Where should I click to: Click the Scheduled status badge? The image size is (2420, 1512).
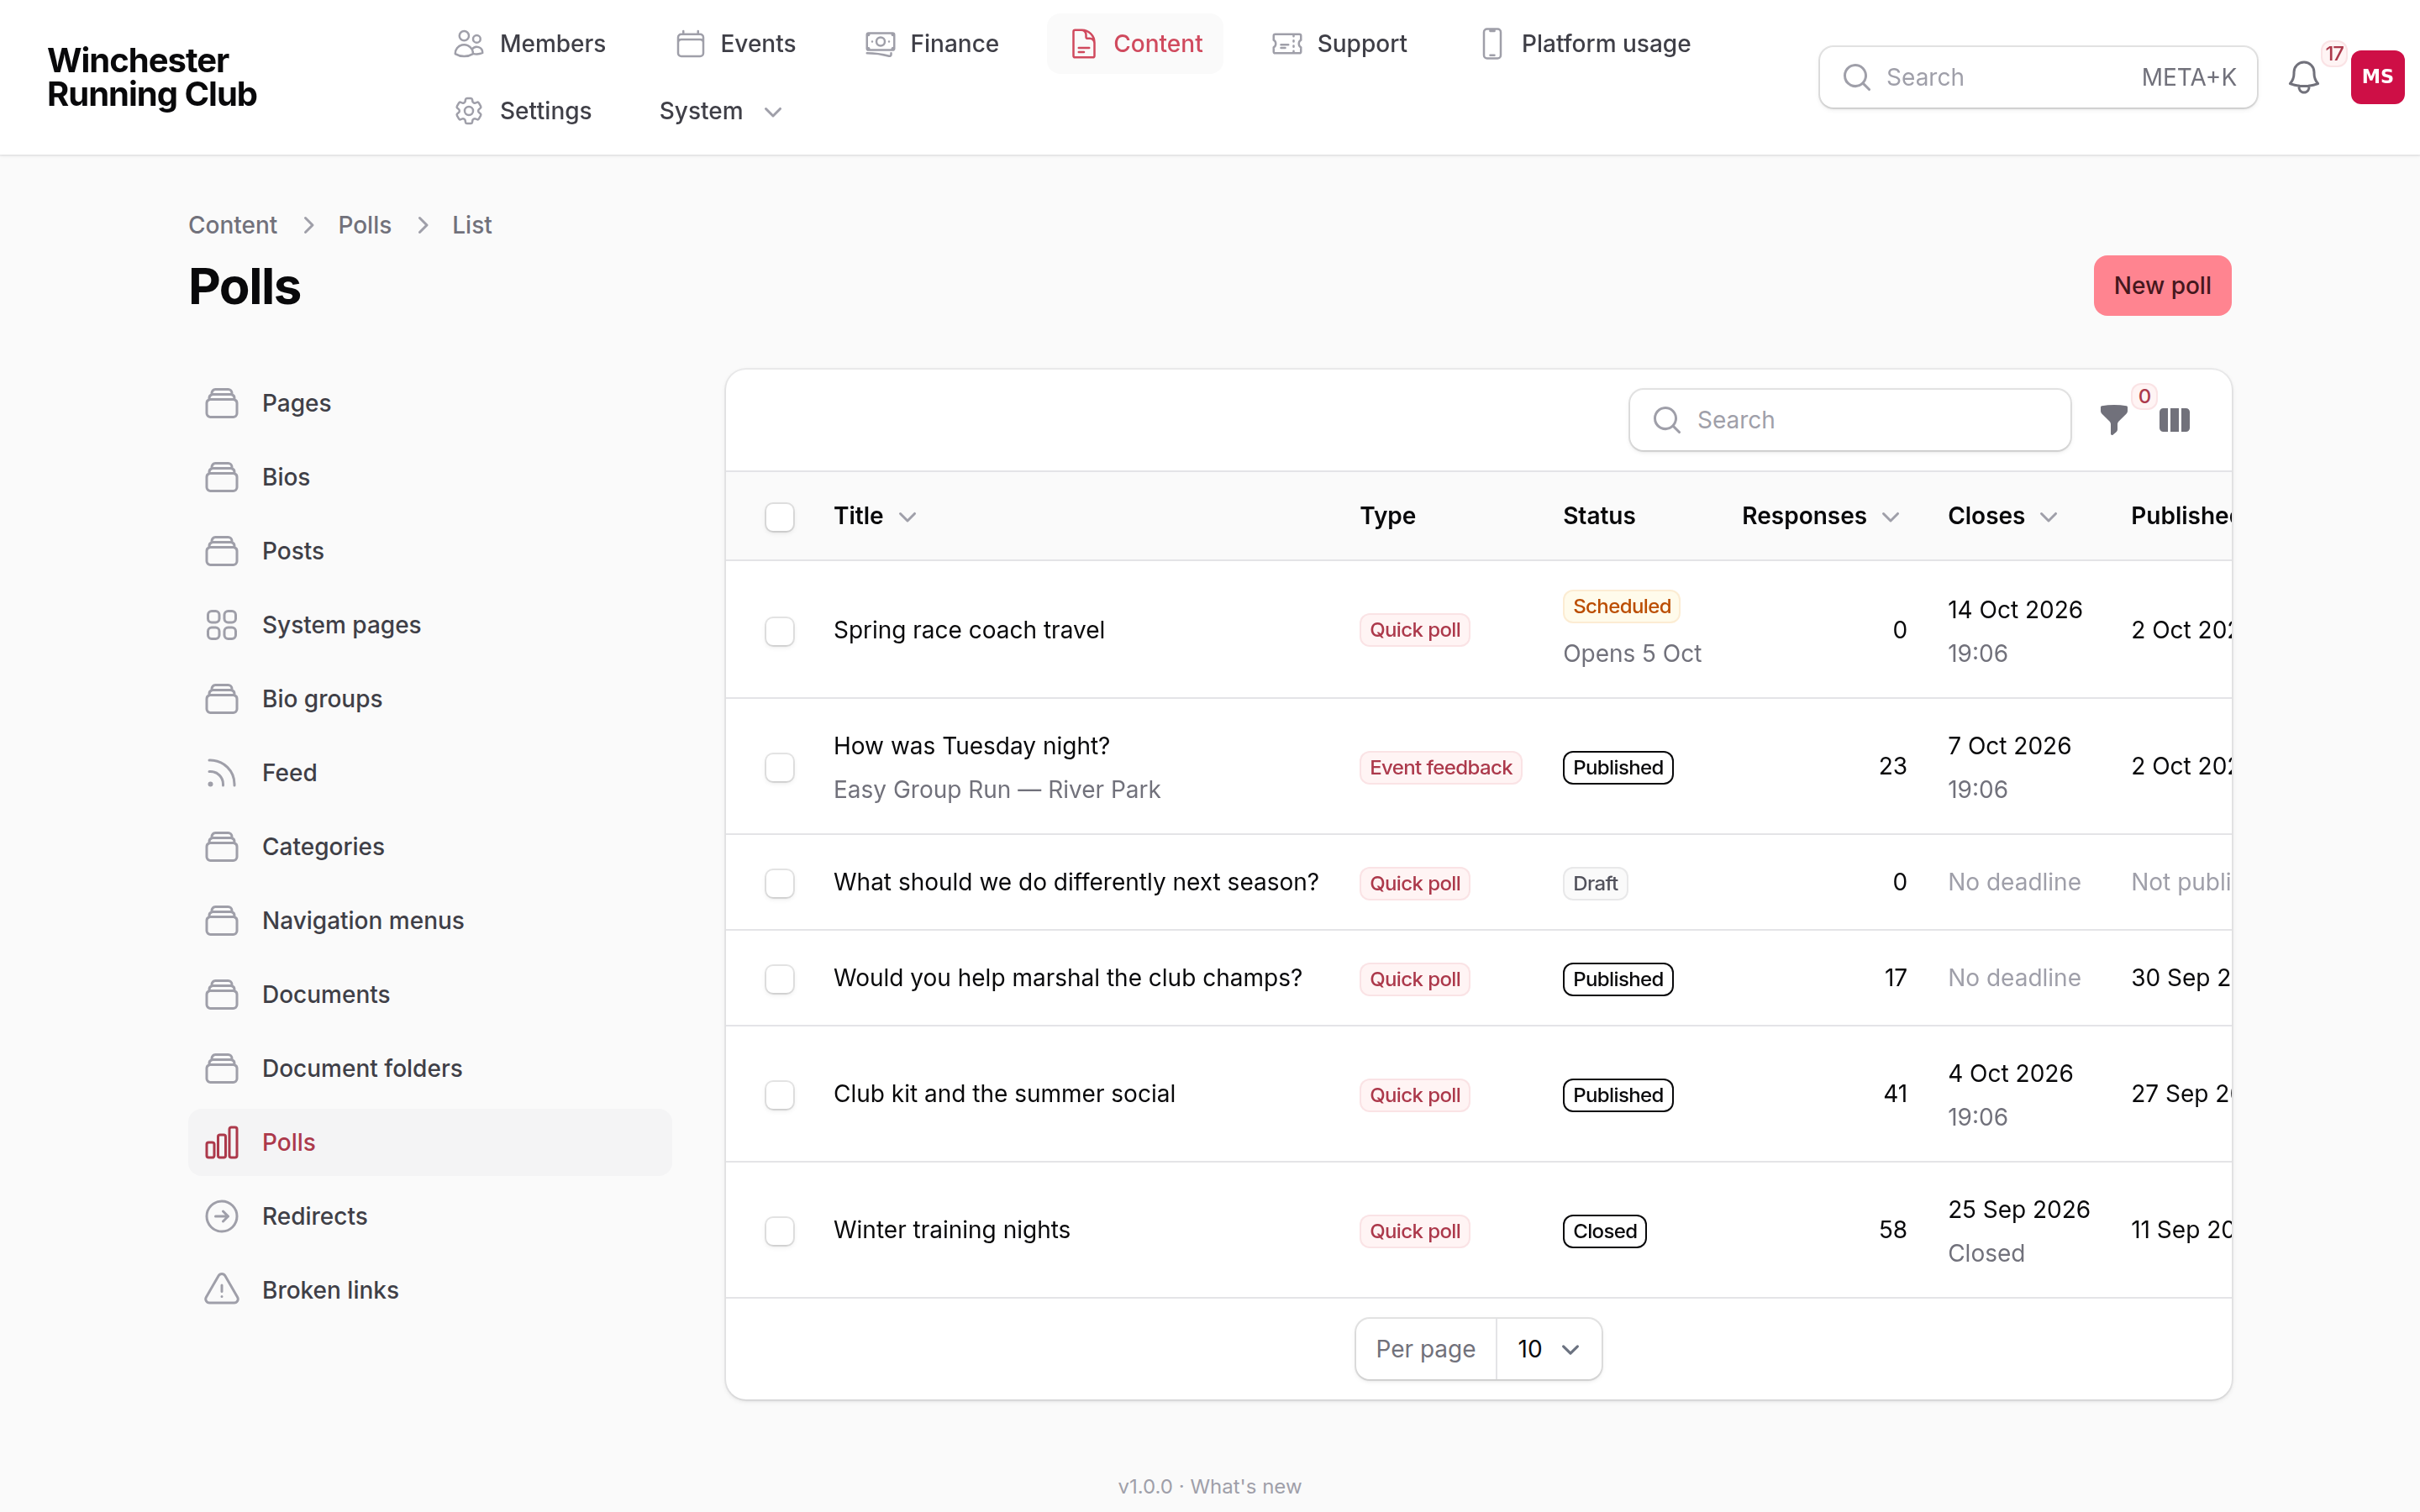1621,606
